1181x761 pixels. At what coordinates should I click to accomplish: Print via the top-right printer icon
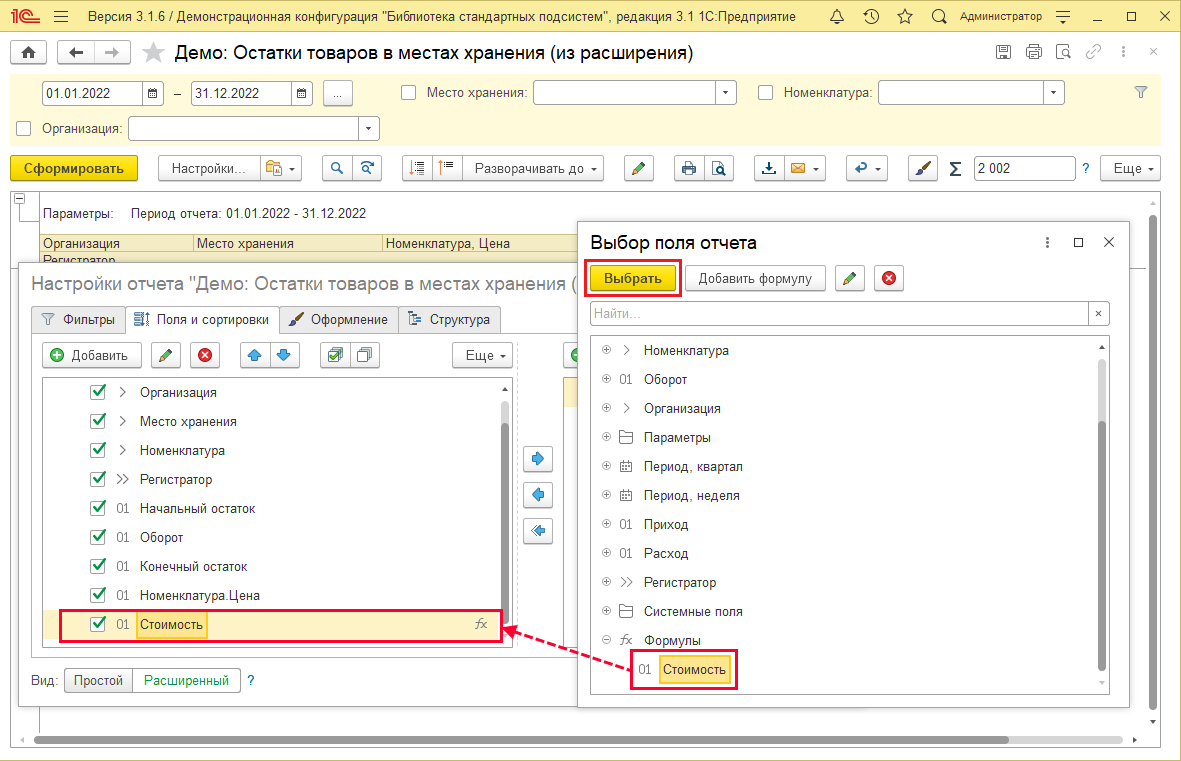coord(1033,52)
